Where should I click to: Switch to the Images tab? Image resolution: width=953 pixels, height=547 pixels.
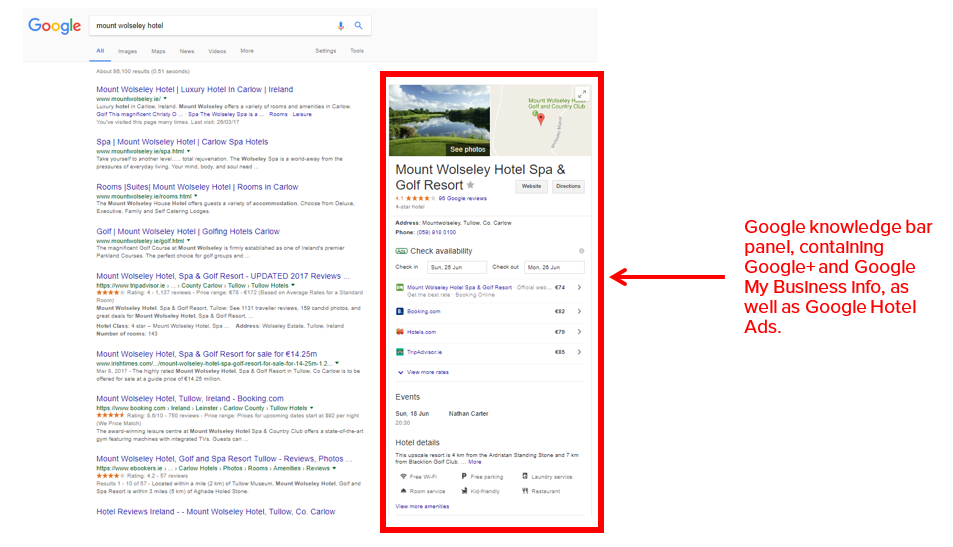pyautogui.click(x=128, y=51)
